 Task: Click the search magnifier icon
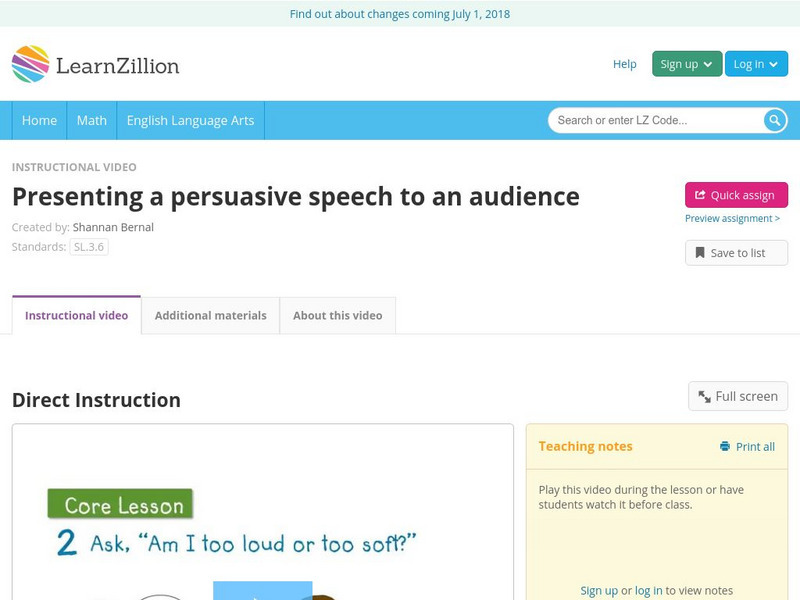773,119
